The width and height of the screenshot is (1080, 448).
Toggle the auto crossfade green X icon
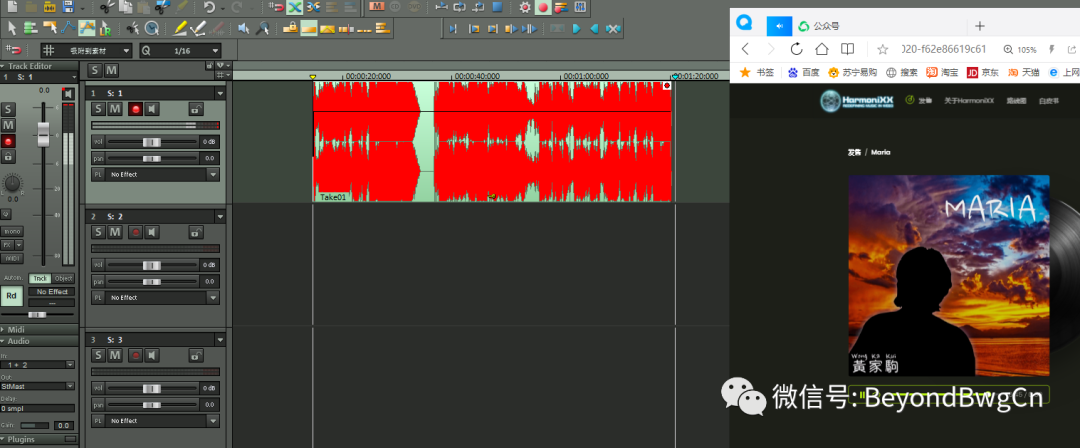pyautogui.click(x=295, y=8)
